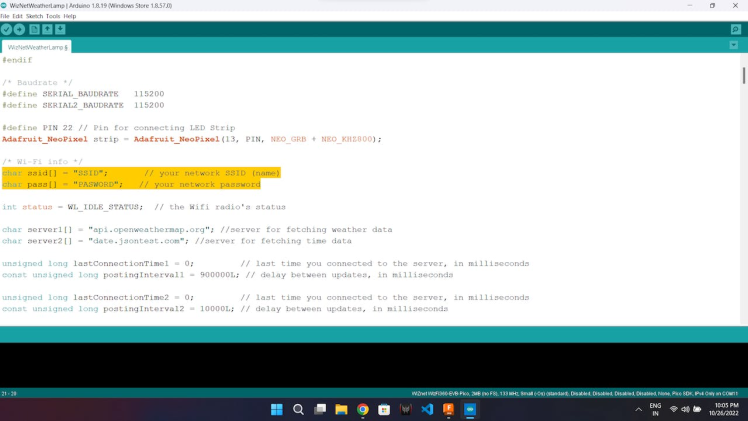Click WL_IDLE_STATUS in the status line

pos(104,207)
